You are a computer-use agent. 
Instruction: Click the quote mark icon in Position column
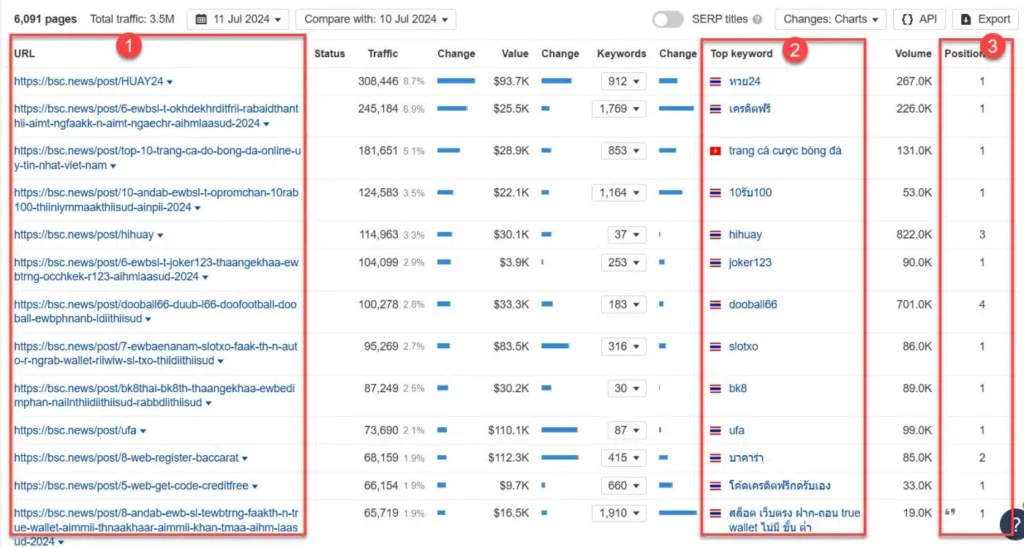click(950, 513)
